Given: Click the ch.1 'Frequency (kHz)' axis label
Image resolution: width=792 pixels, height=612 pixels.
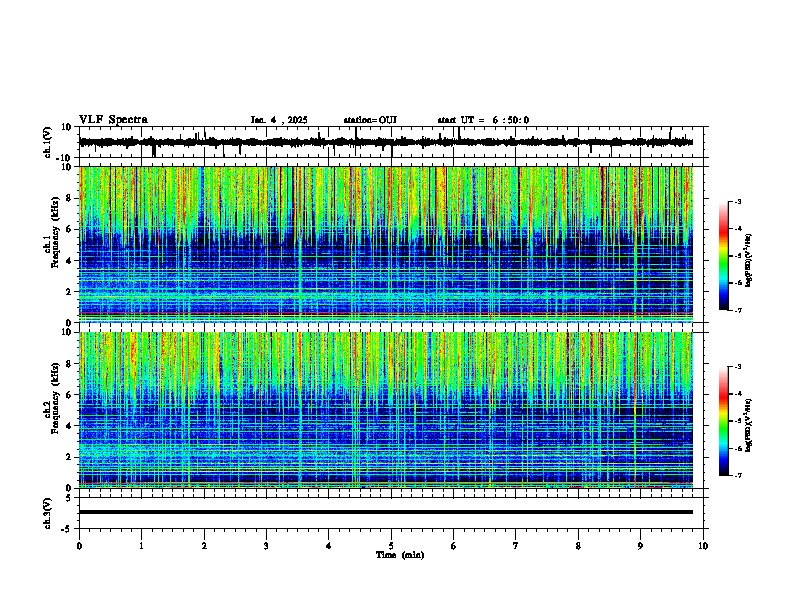Looking at the screenshot, I should (x=55, y=232).
